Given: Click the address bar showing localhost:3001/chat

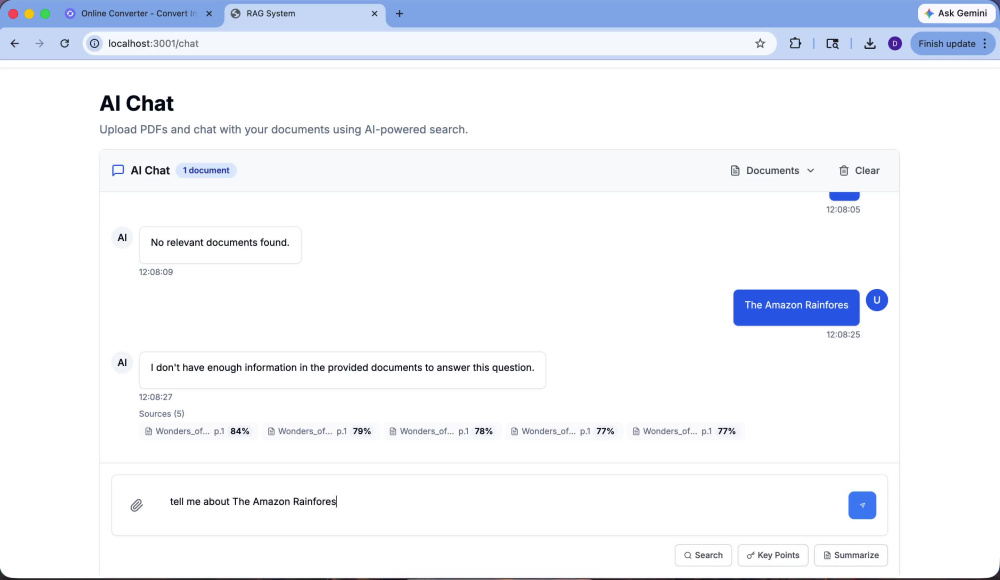Looking at the screenshot, I should tap(429, 43).
